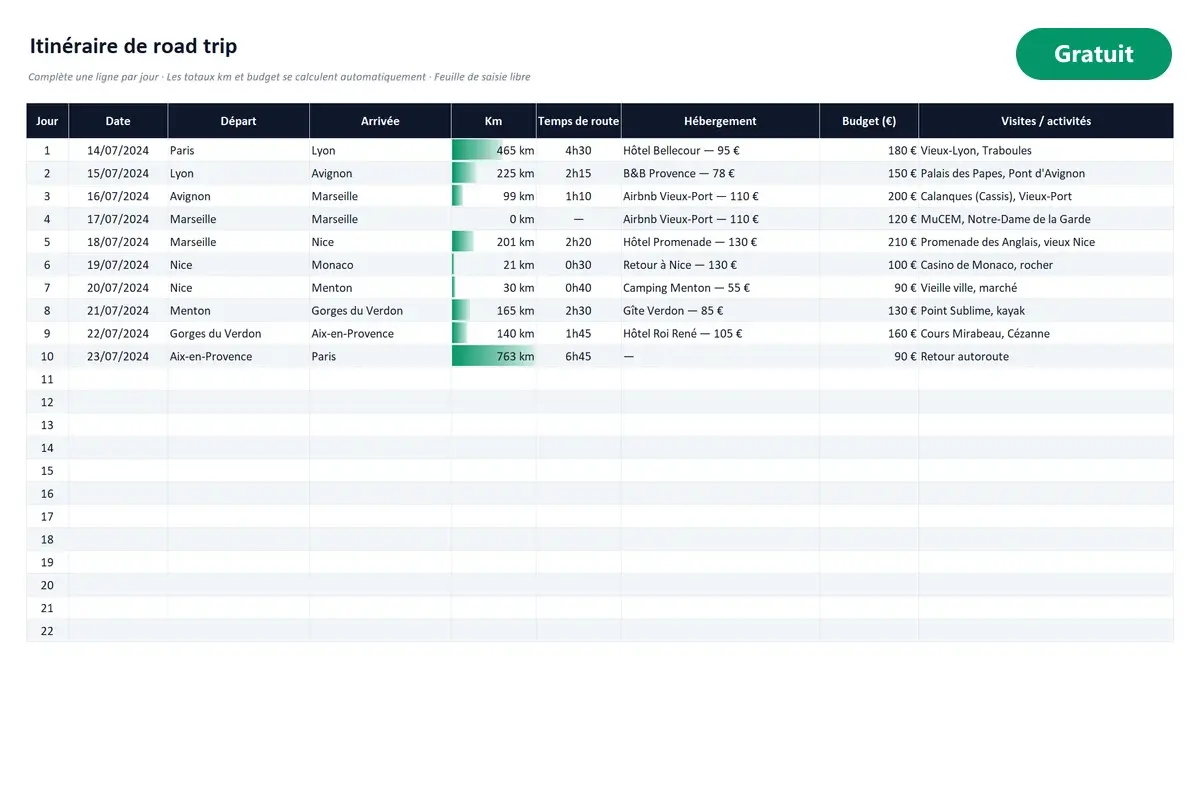Select the Départ column header
This screenshot has height=800, width=1200.
[238, 121]
